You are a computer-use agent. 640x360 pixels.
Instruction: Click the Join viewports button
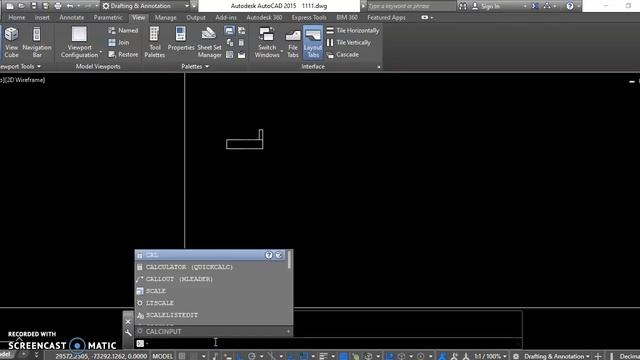tap(119, 42)
